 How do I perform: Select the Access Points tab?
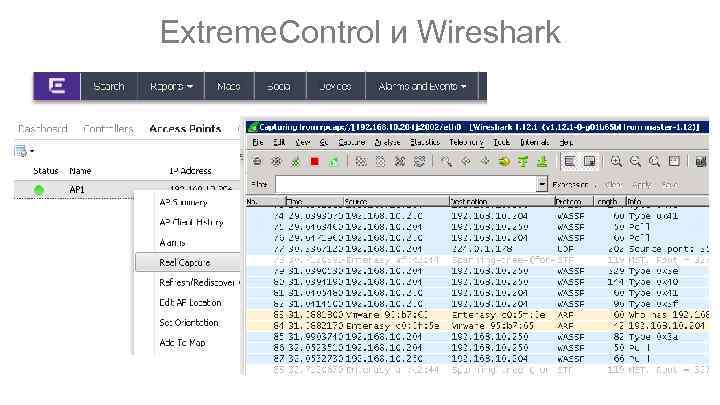tap(185, 129)
